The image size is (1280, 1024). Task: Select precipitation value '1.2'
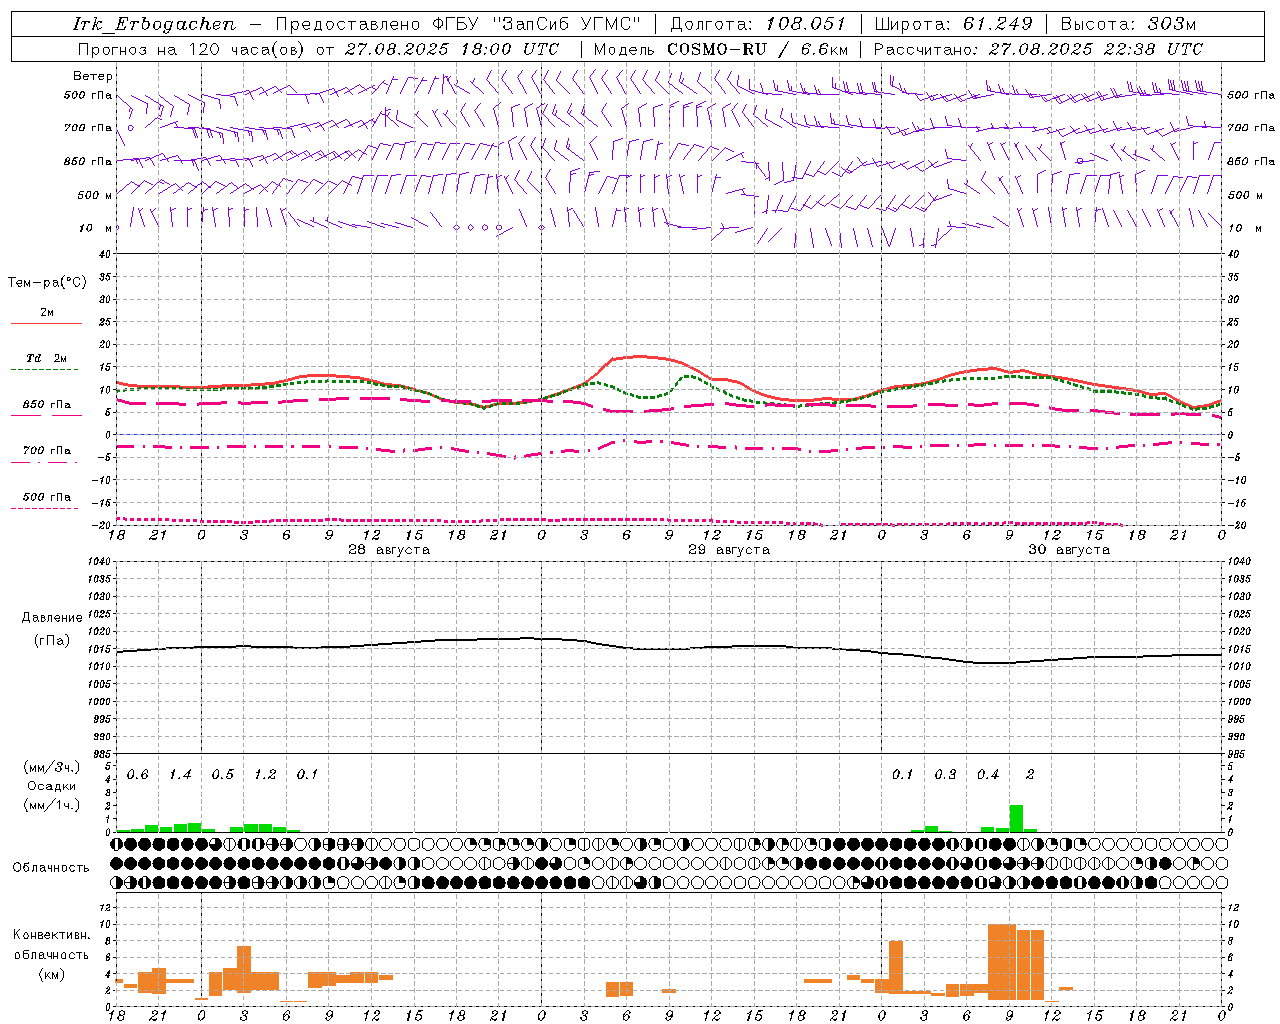[x=265, y=775]
